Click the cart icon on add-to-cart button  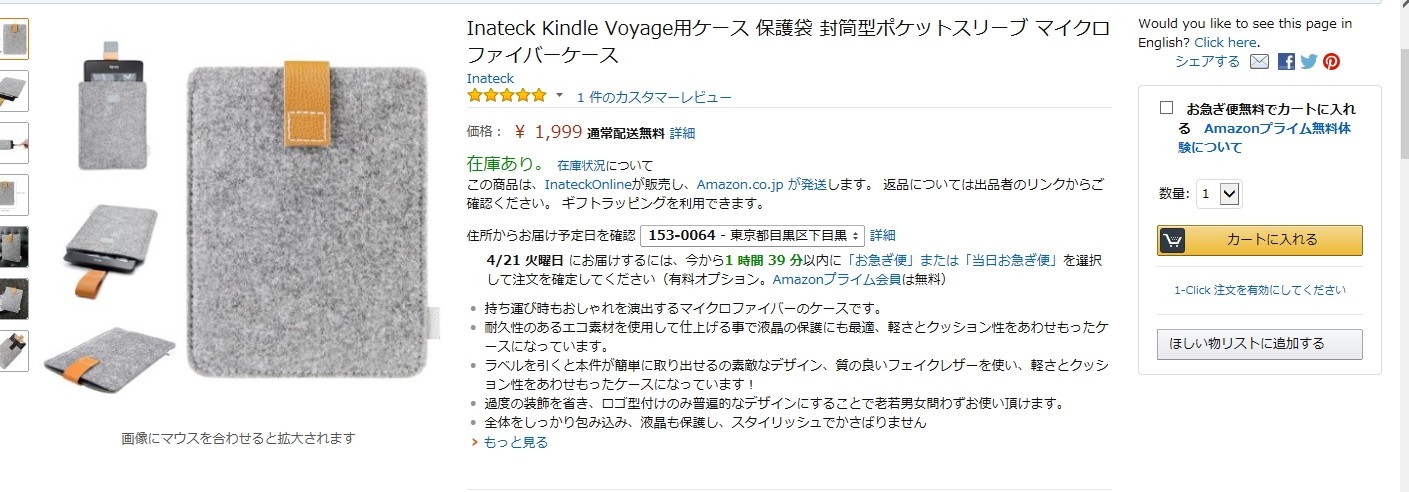point(1172,240)
